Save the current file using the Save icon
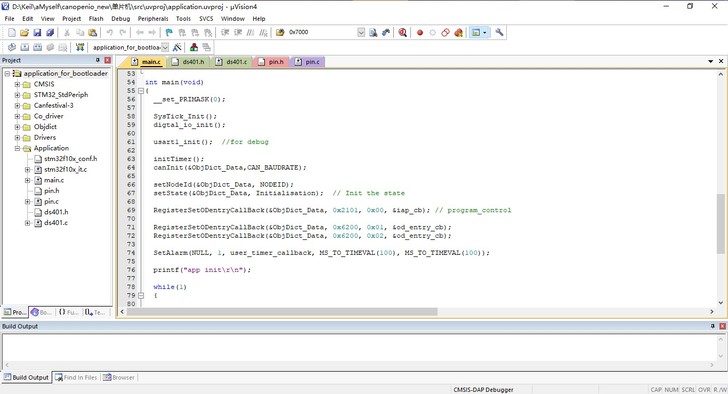The image size is (728, 394). click(x=37, y=32)
